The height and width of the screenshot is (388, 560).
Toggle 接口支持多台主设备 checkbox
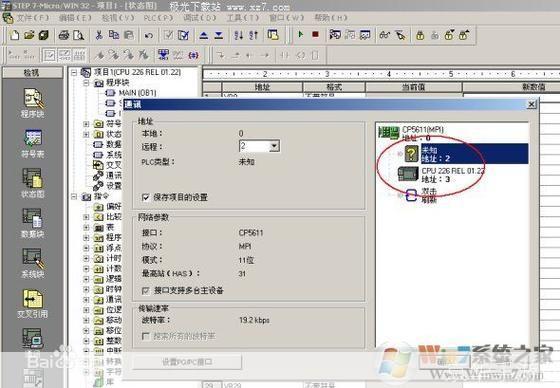(145, 290)
